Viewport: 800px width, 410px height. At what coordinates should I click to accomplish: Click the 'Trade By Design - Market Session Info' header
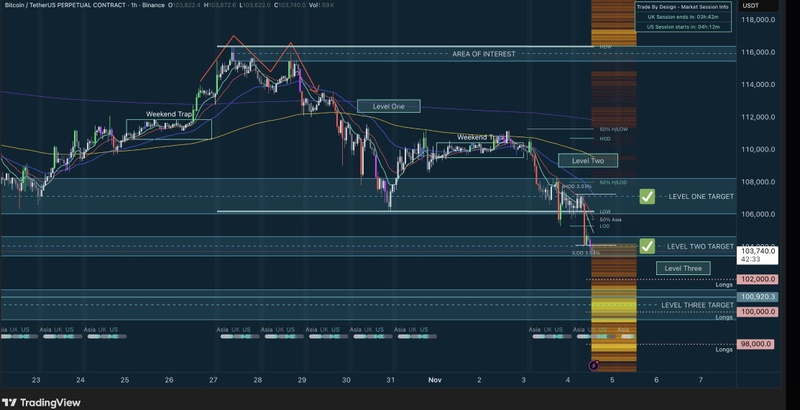(x=683, y=7)
